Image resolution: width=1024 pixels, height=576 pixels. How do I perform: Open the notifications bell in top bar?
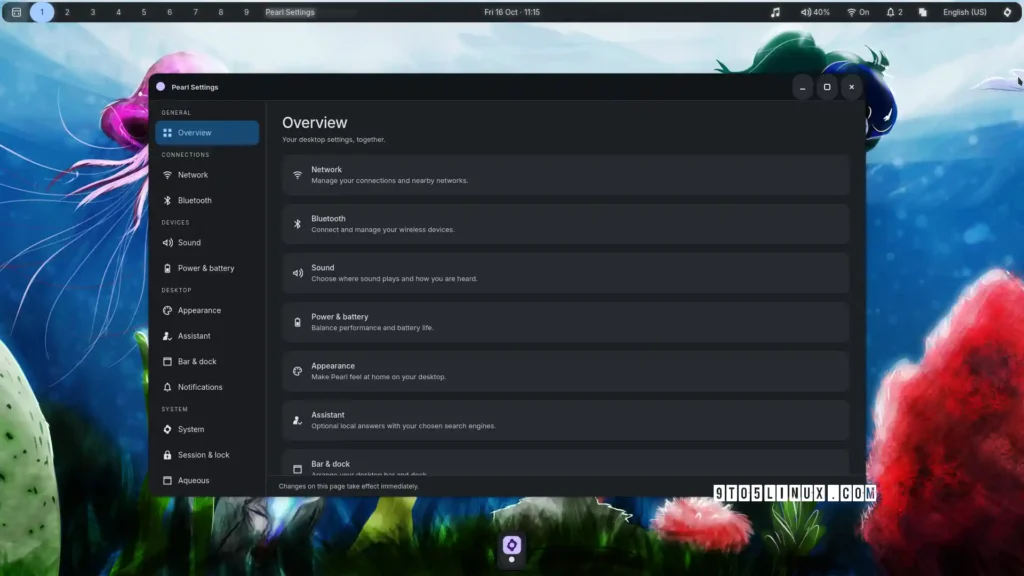[894, 12]
